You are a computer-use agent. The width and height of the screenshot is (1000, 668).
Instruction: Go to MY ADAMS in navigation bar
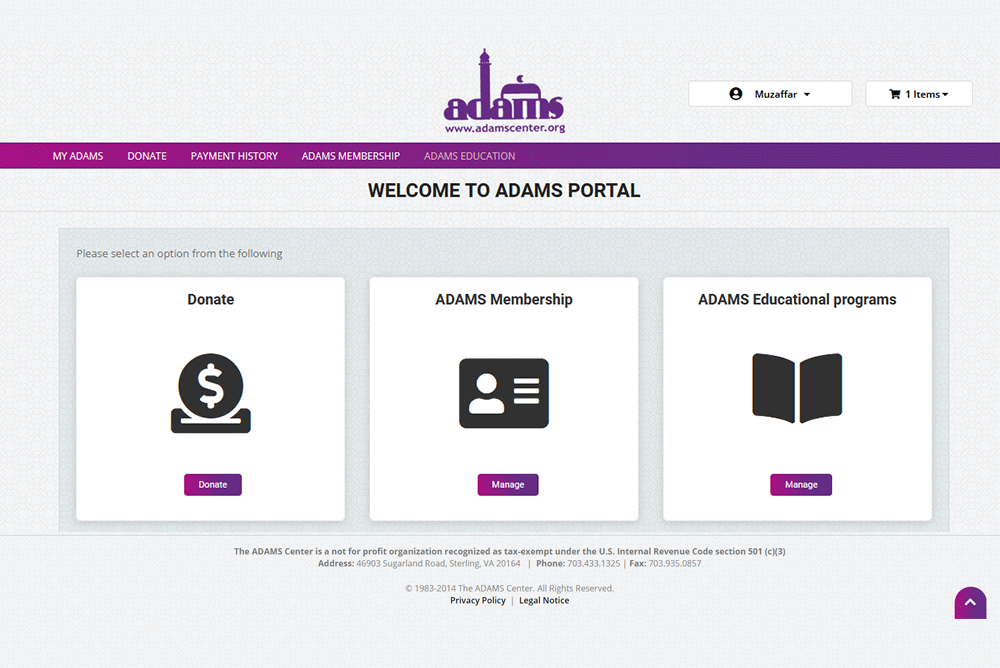(78, 156)
